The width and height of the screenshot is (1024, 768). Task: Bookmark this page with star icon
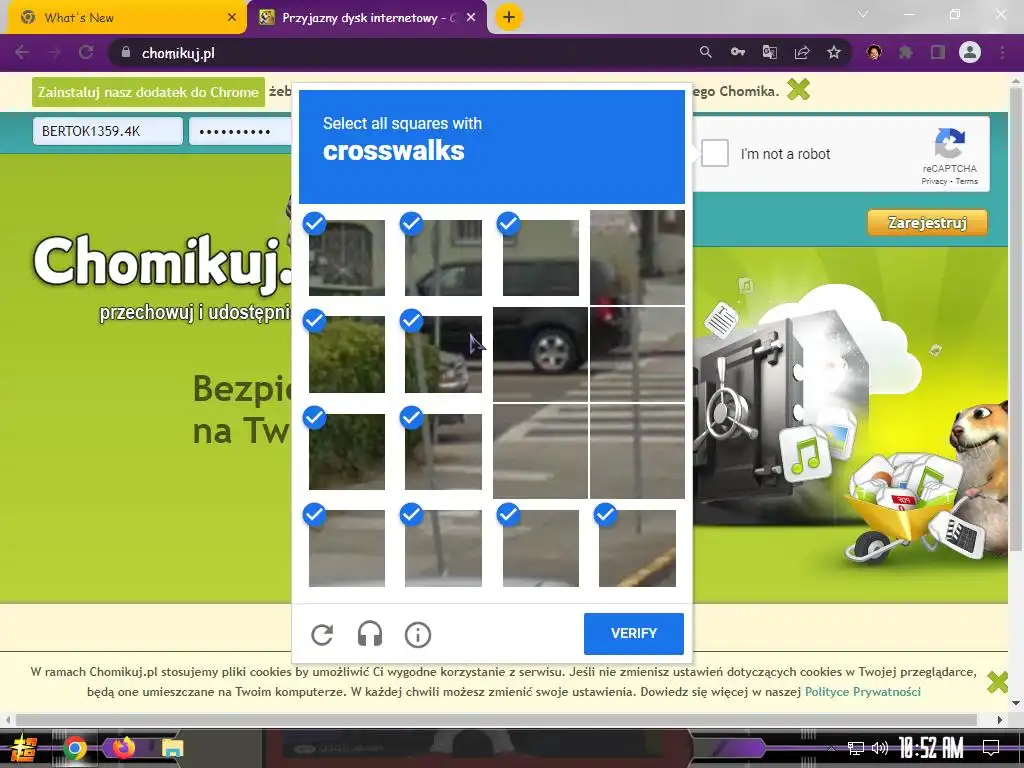pyautogui.click(x=833, y=52)
